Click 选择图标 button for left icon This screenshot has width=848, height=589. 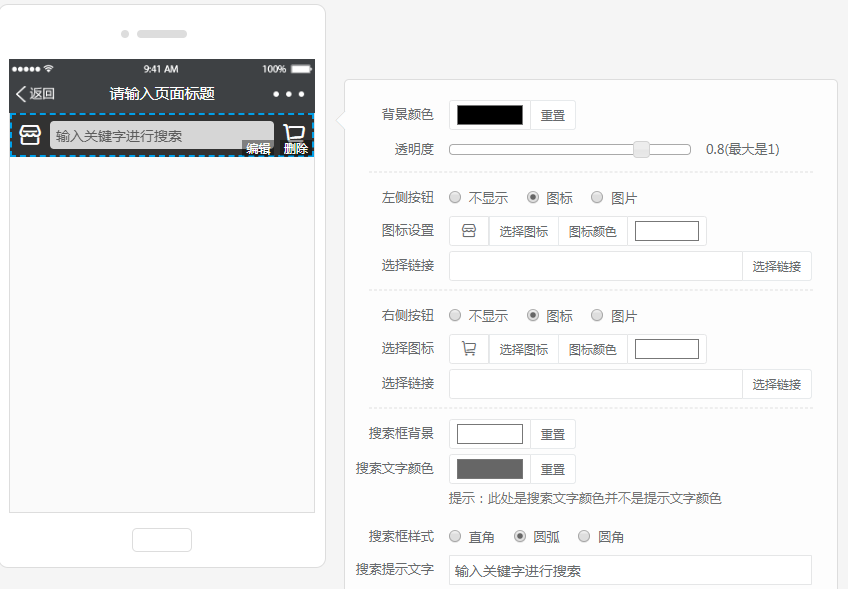[x=524, y=231]
